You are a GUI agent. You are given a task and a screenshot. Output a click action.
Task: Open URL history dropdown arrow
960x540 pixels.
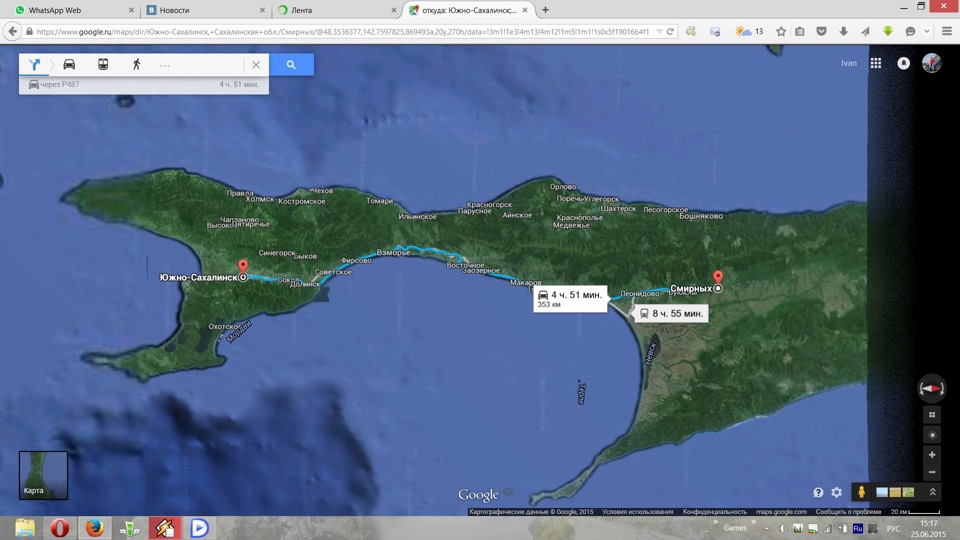659,31
